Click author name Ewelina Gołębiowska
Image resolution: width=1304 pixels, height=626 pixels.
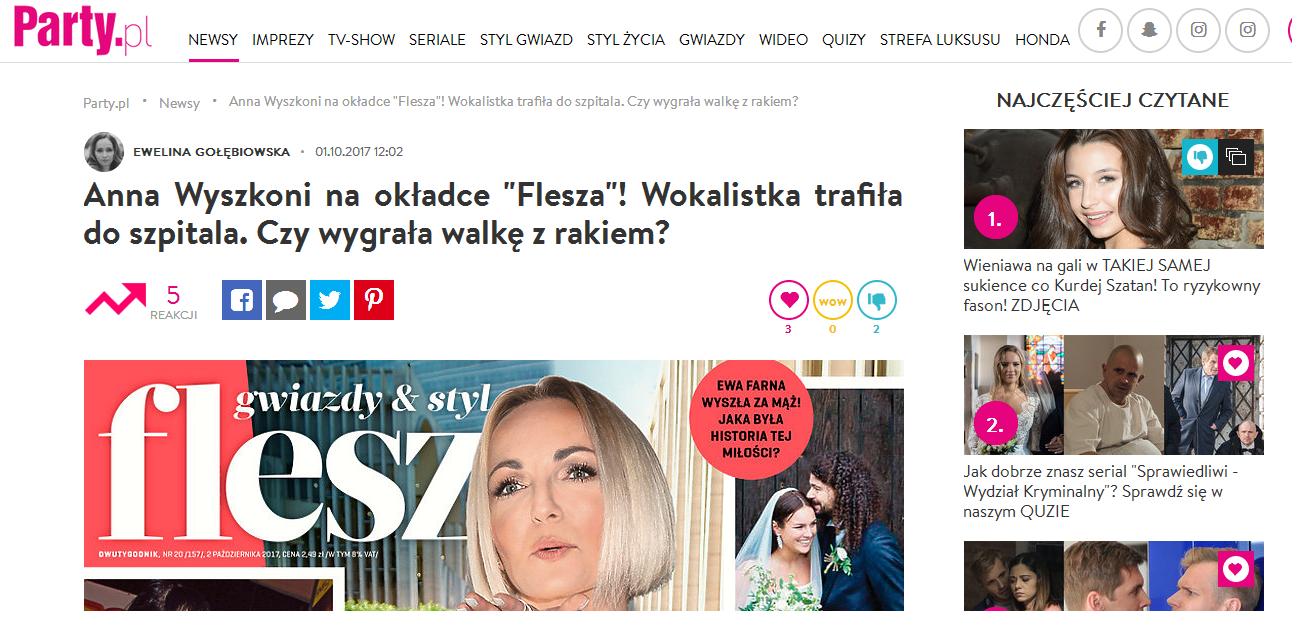pos(211,152)
